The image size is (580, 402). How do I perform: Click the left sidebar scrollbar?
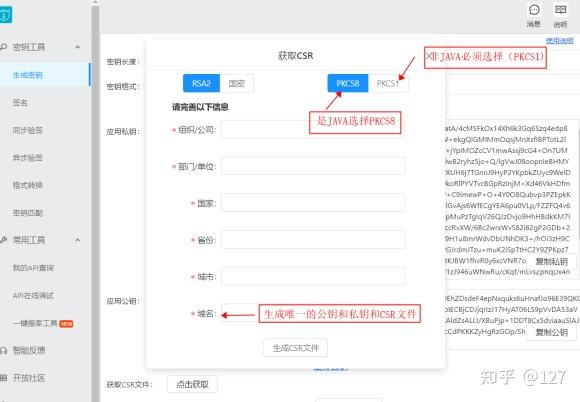tap(95, 201)
